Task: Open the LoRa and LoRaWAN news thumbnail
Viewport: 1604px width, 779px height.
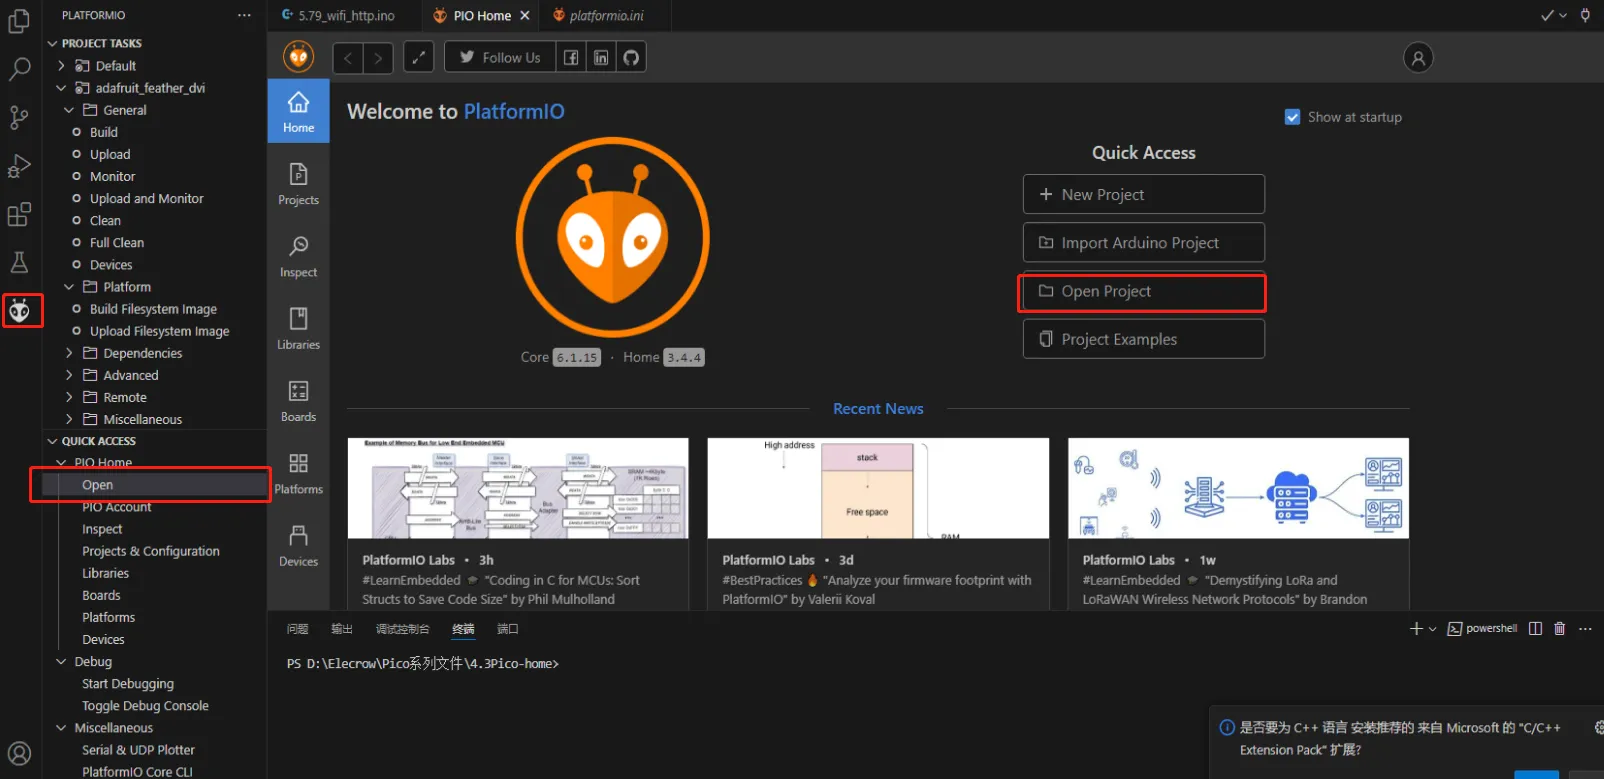Action: [x=1238, y=488]
